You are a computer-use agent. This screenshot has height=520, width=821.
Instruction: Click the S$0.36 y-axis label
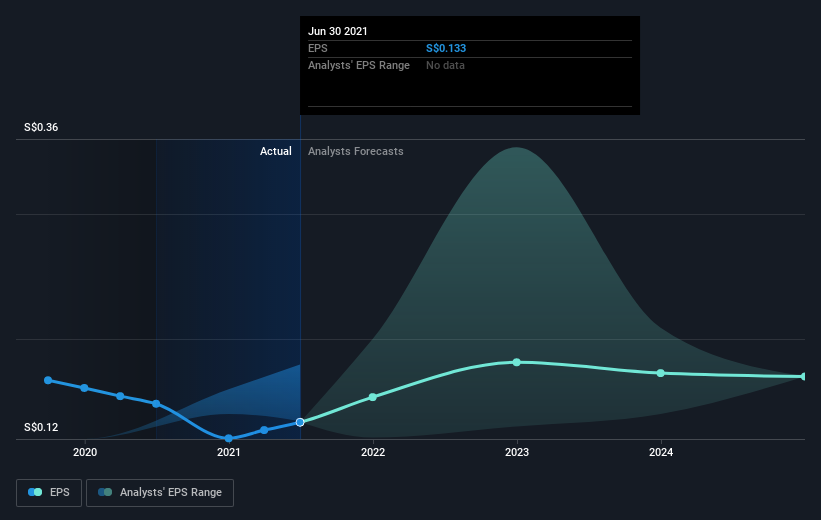42,127
